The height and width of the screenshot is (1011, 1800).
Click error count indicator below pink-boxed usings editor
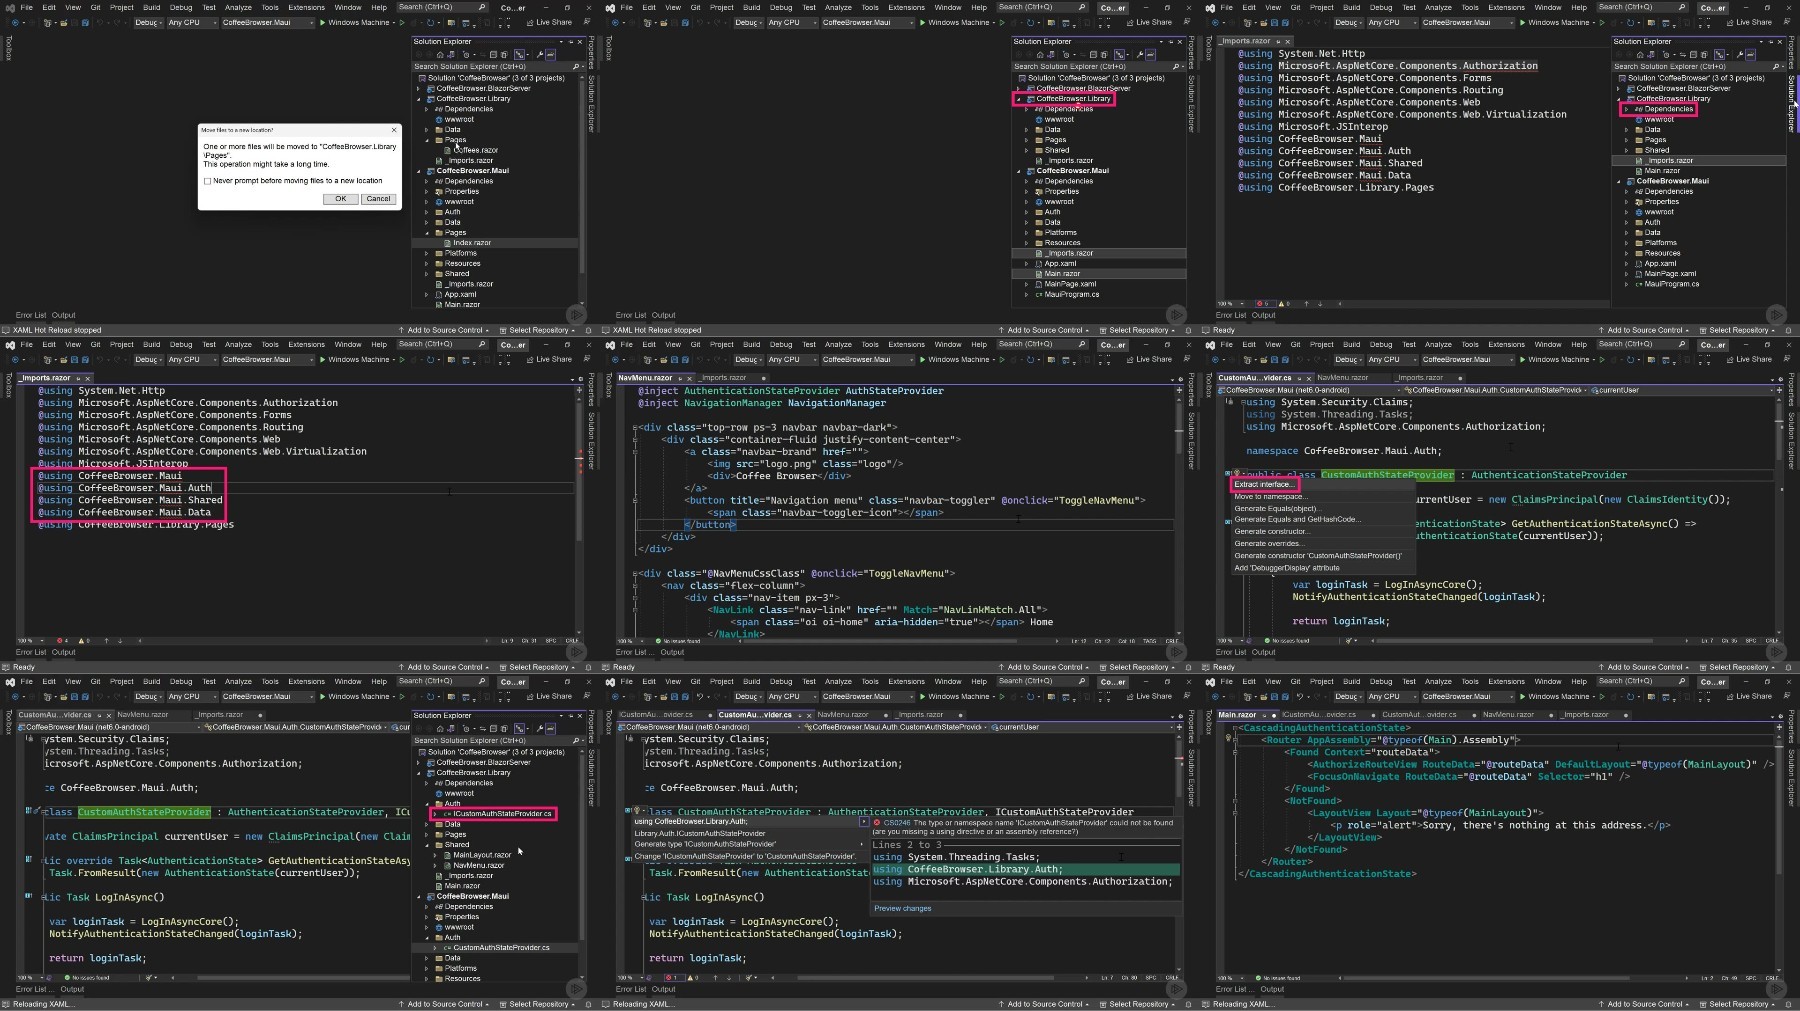coord(62,641)
